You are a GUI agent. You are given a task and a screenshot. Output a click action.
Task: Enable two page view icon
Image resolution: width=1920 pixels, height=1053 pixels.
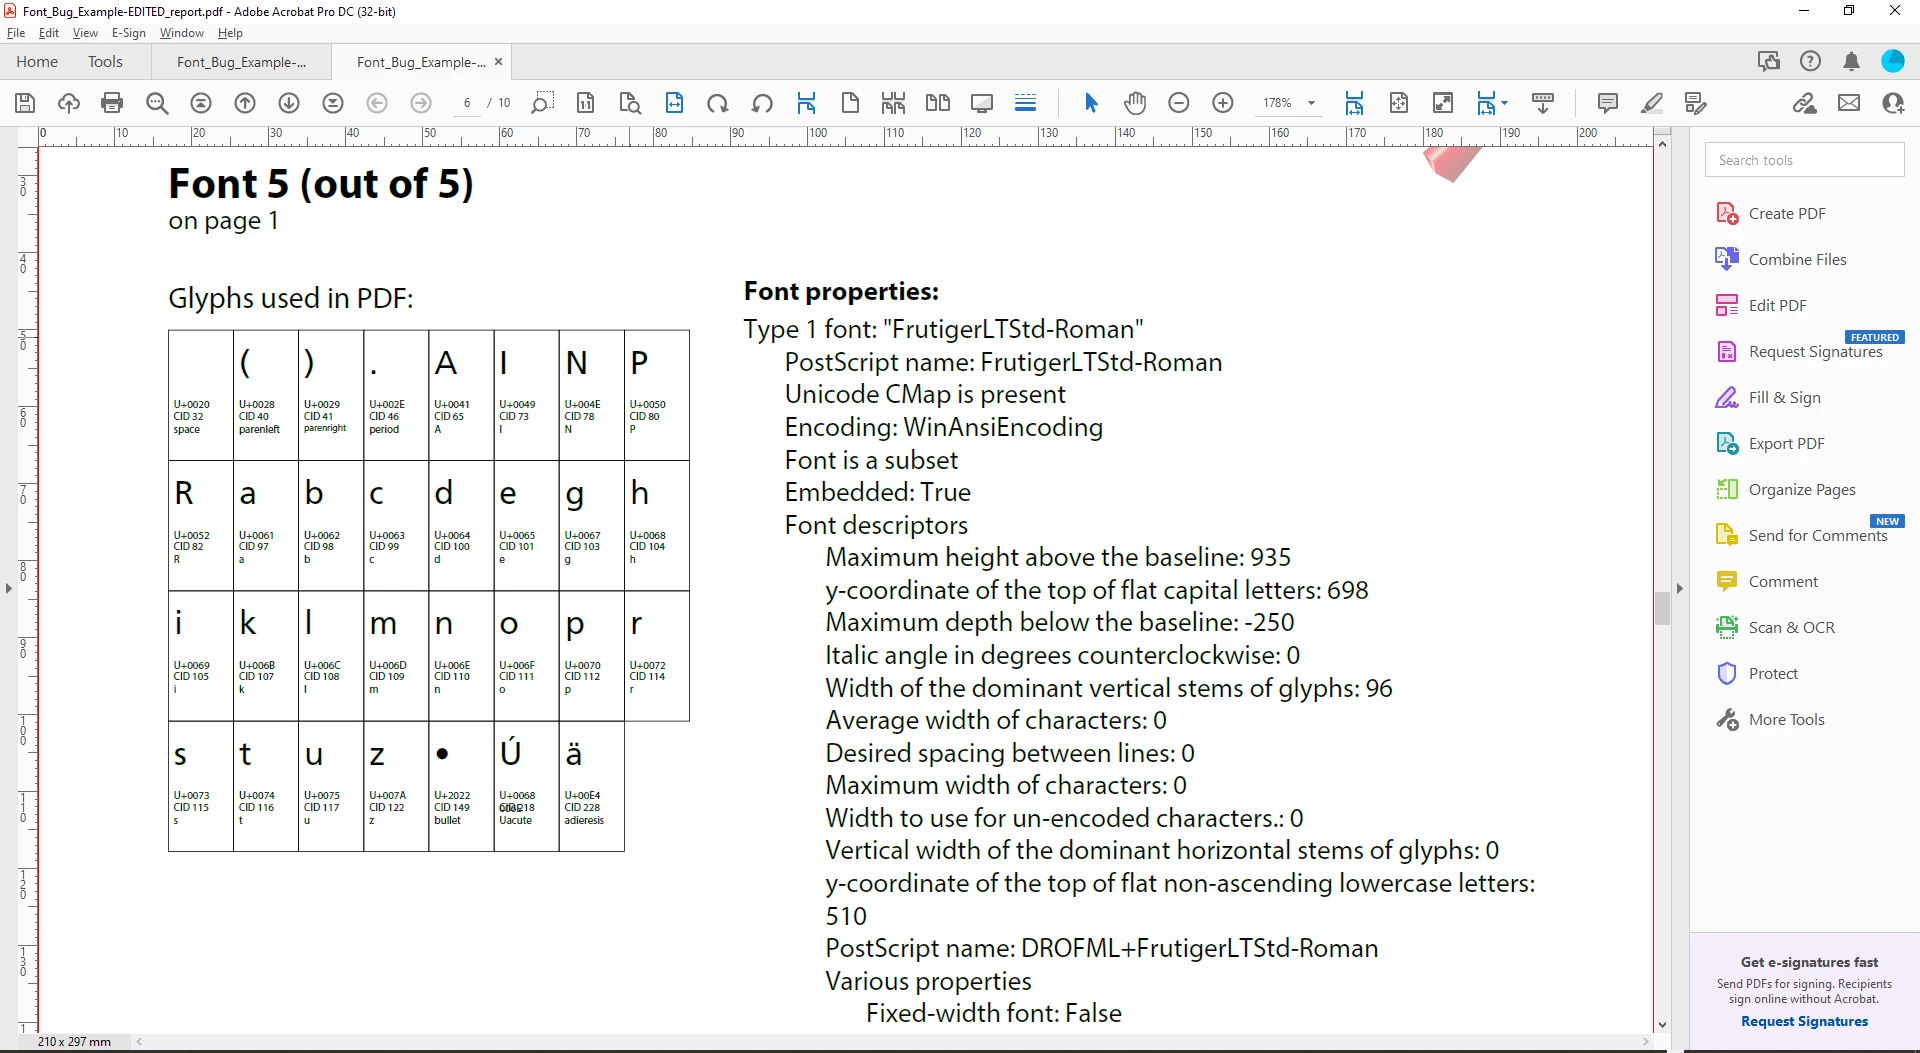[x=938, y=103]
